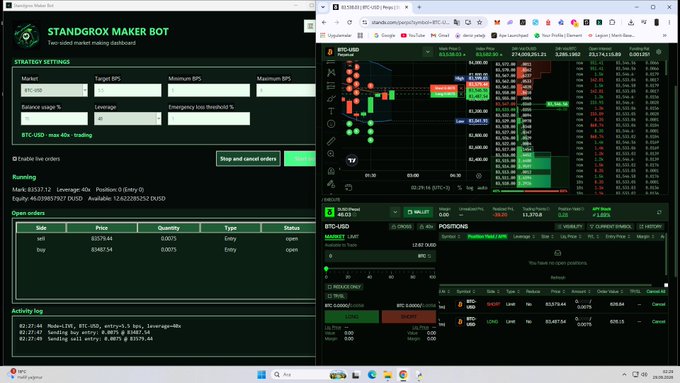Open the MetaMask fox extension
Image resolution: width=680 pixels, height=383 pixels.
[x=497, y=22]
